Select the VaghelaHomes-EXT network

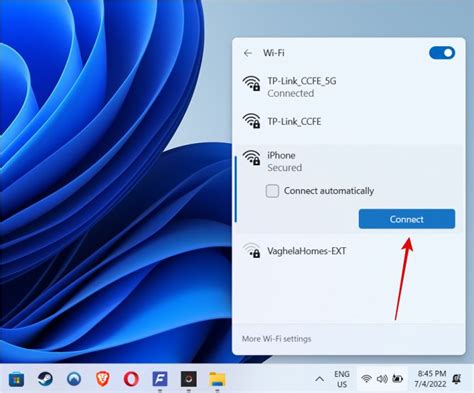[x=349, y=251]
